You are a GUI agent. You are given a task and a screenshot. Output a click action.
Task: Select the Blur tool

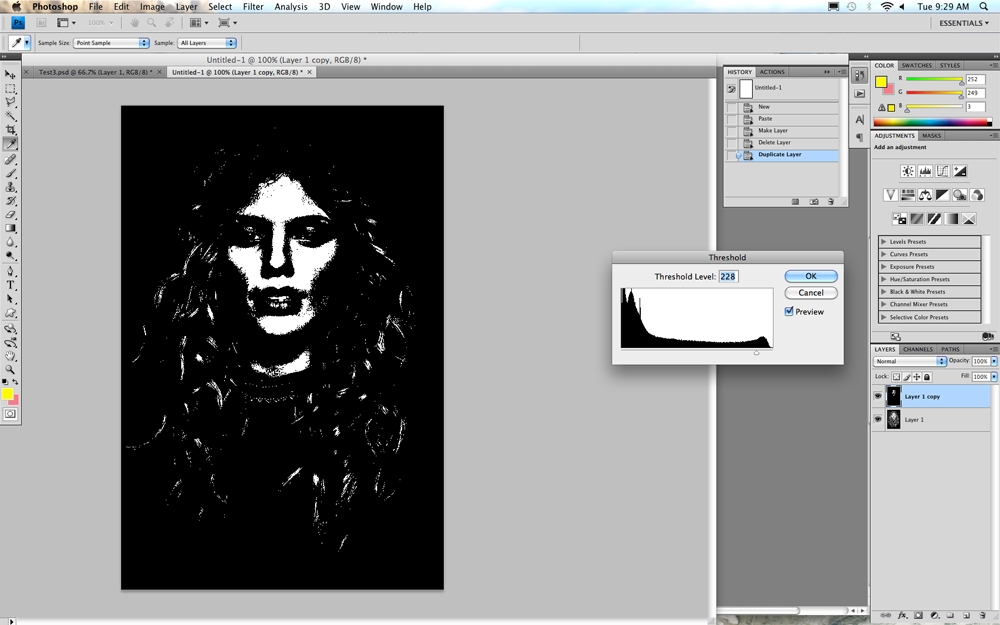pyautogui.click(x=10, y=242)
